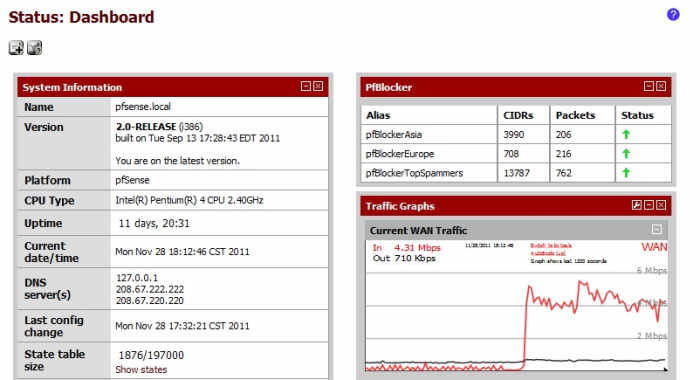The height and width of the screenshot is (380, 700).
Task: Click the Alias column header
Action: [x=429, y=115]
